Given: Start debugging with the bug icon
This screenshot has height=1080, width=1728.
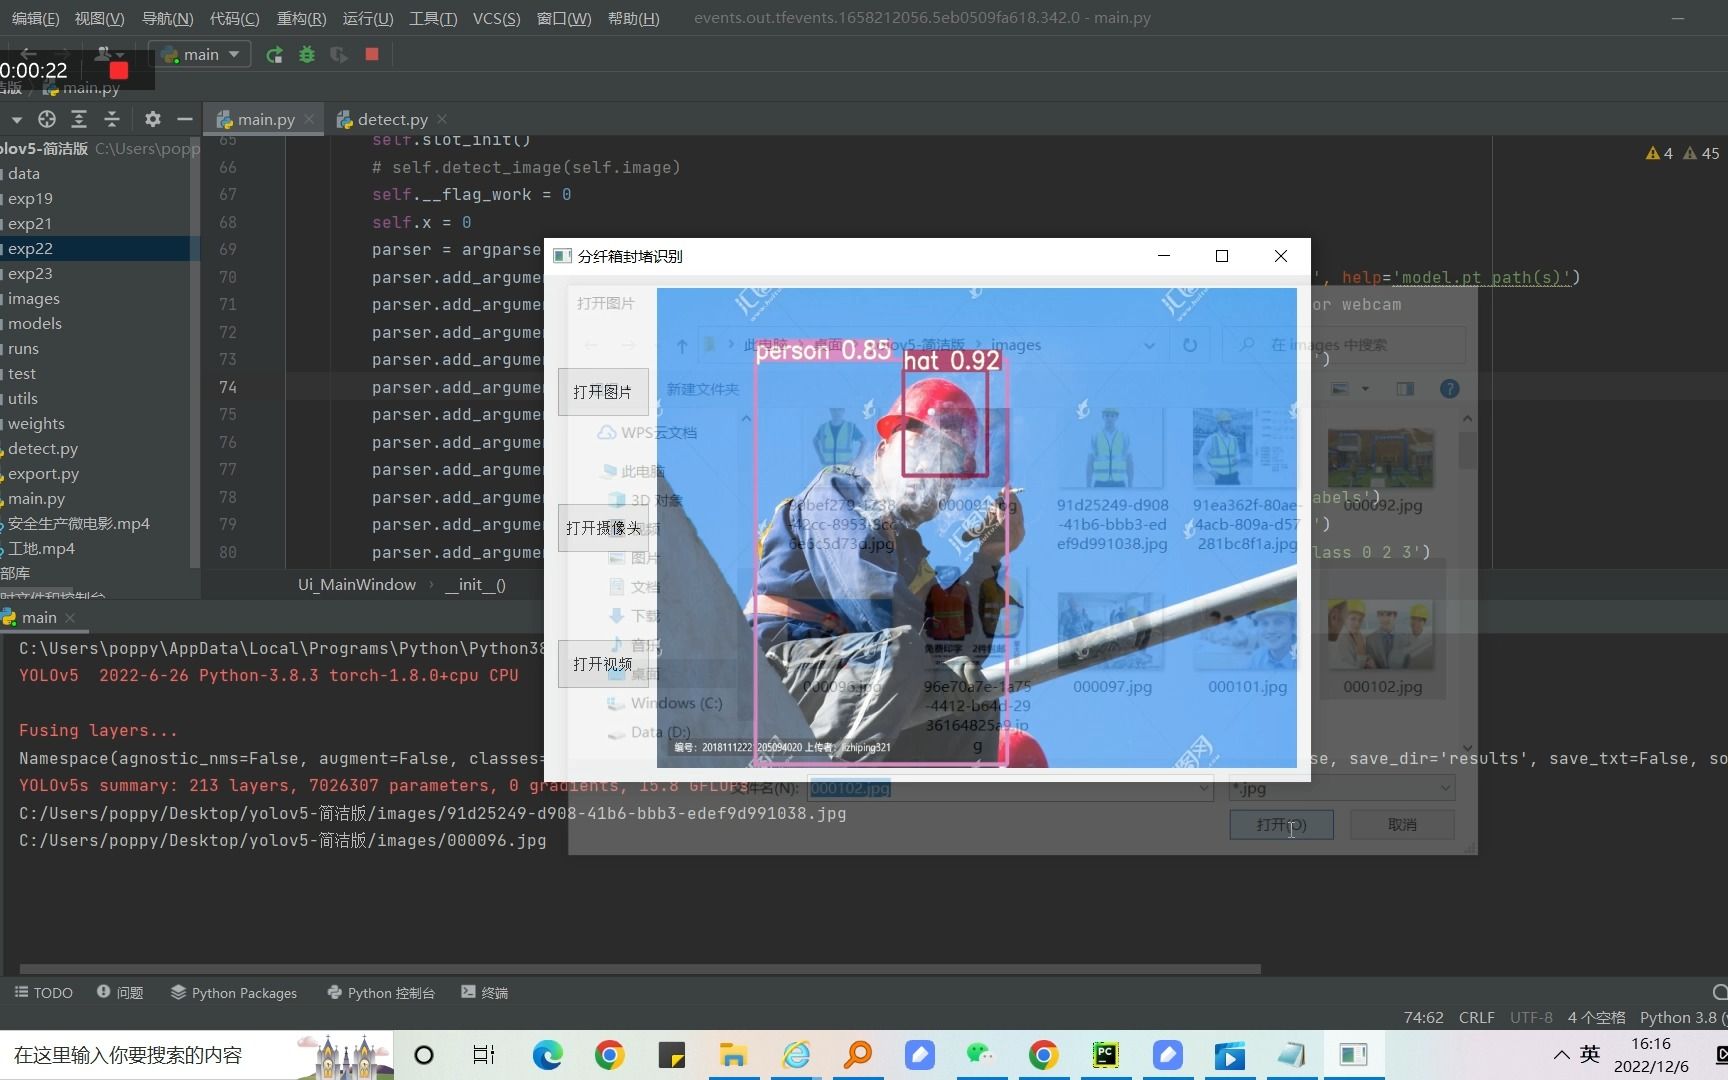Looking at the screenshot, I should tap(307, 54).
